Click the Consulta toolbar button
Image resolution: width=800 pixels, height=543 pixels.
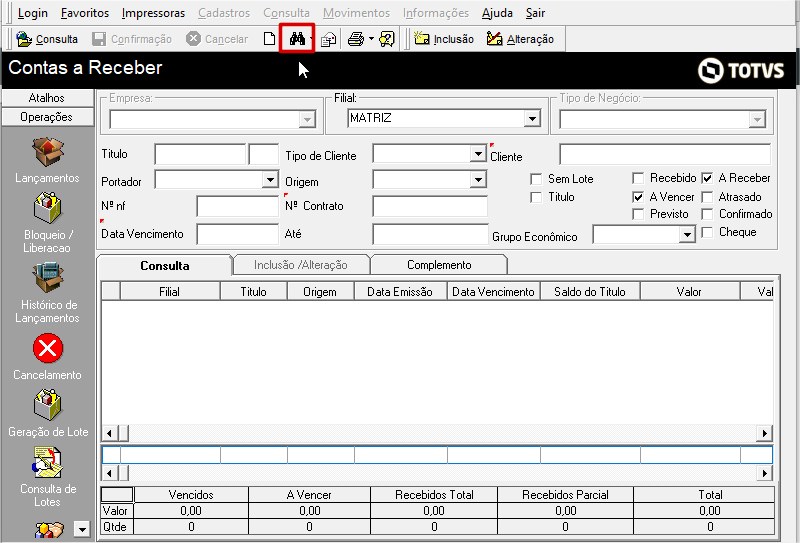coord(47,39)
